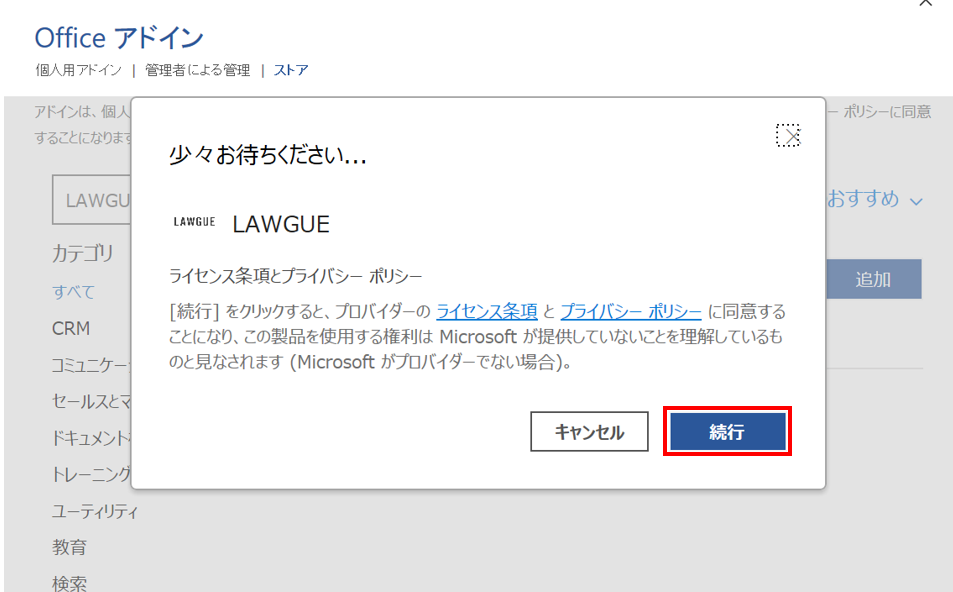Select the ストア tab
Viewport: 953px width, 592px height.
291,70
